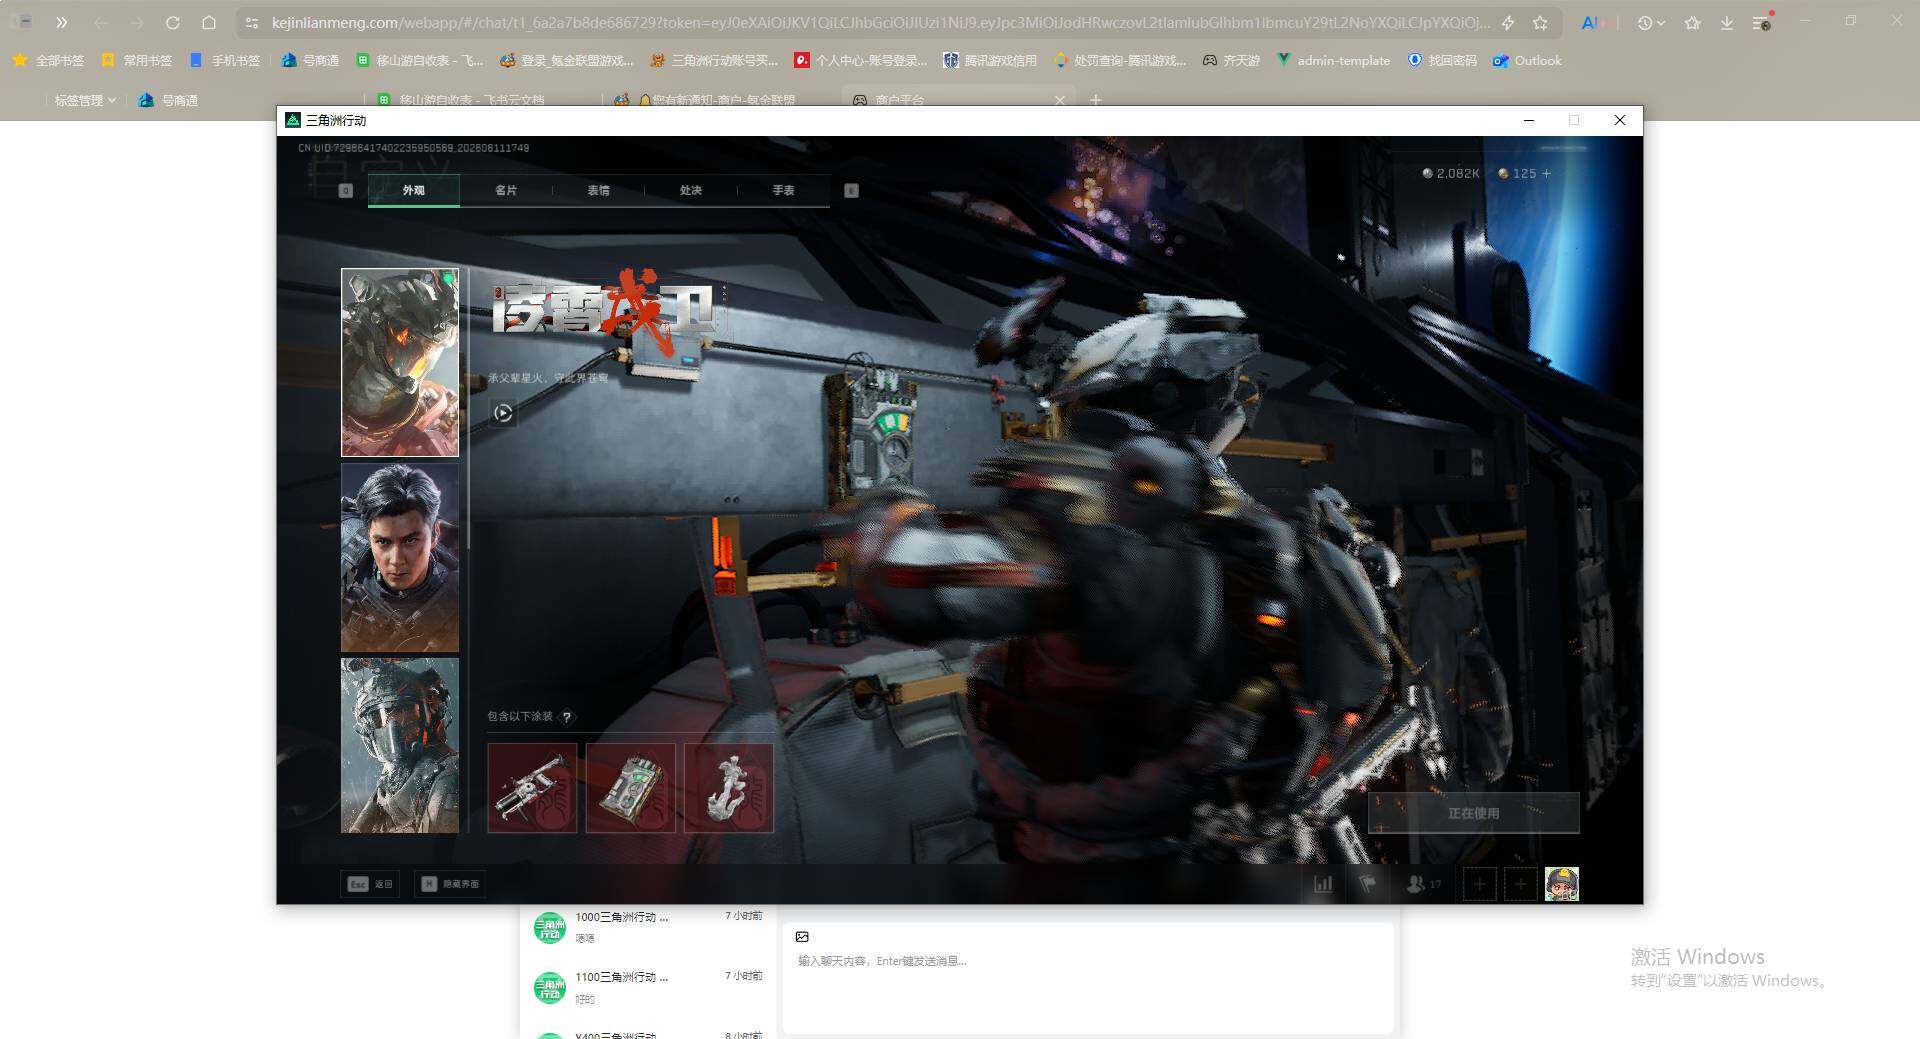Screen dimensions: 1920x1039
Task: Open the browser downloads icon
Action: click(1727, 22)
